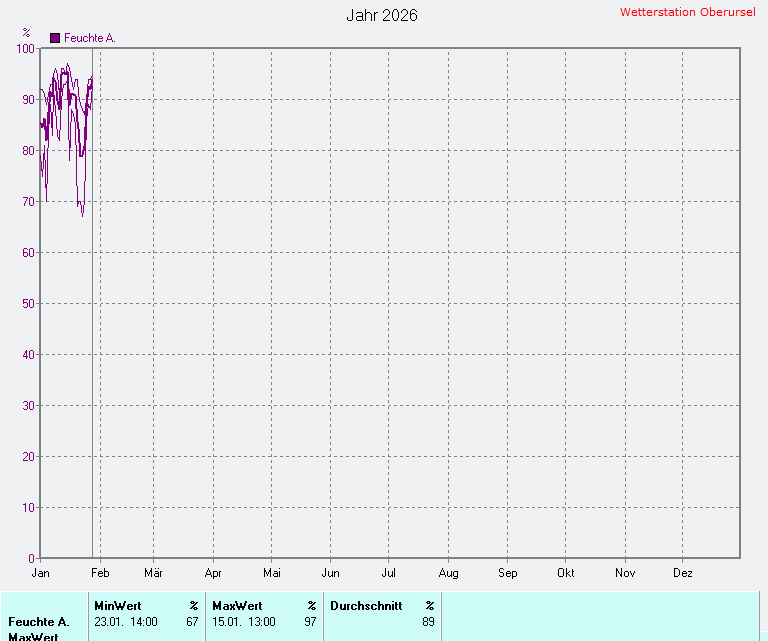Select the Feb label on the month axis
The image size is (768, 641).
coord(100,573)
